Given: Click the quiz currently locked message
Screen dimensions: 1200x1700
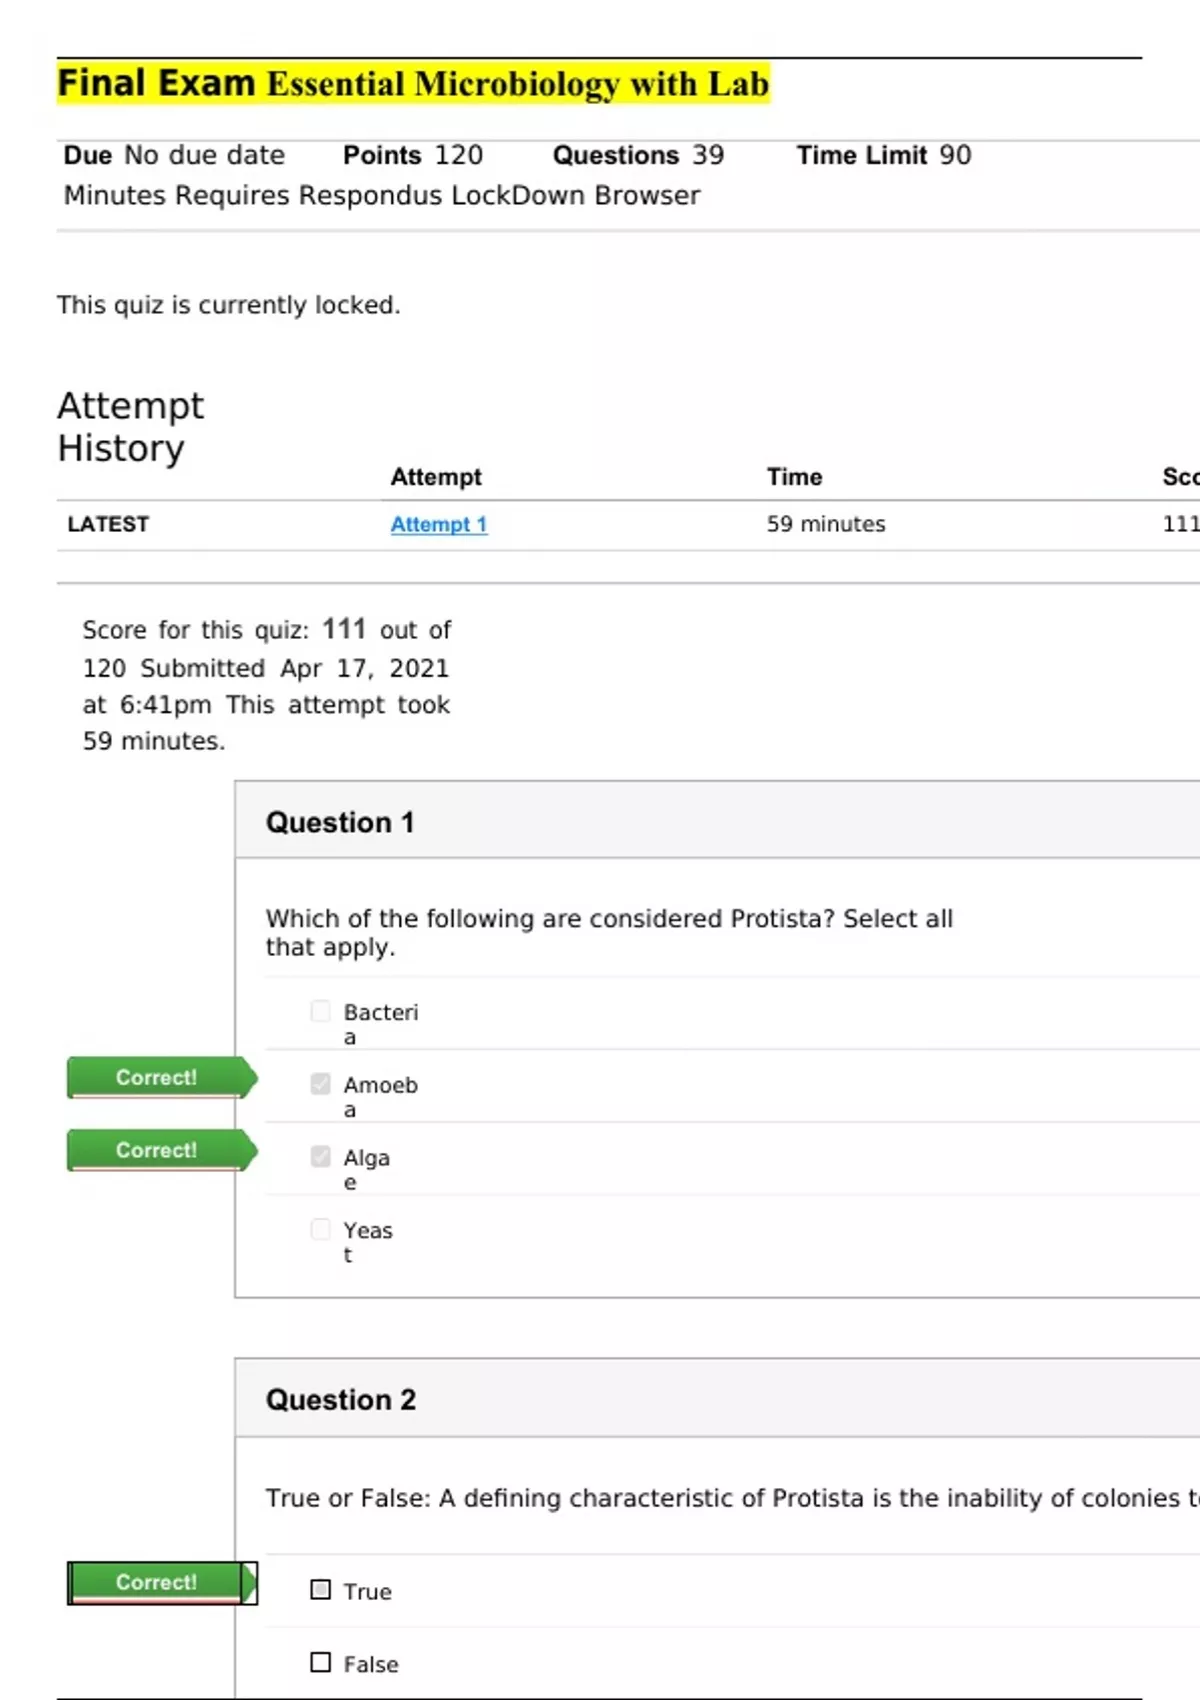Looking at the screenshot, I should coord(228,305).
